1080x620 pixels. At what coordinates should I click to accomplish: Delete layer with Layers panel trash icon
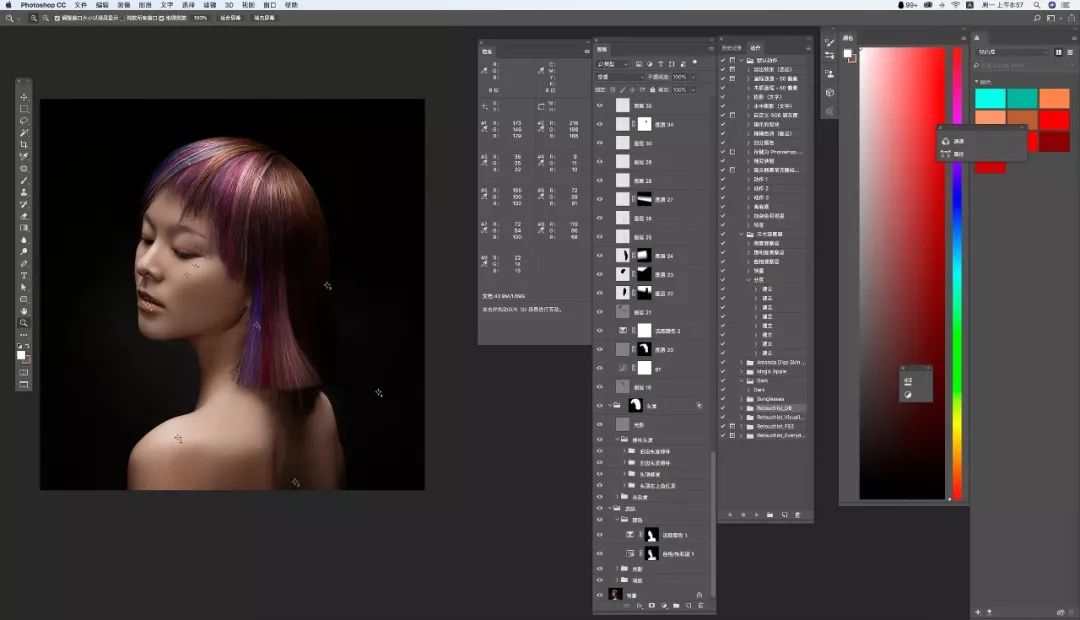pos(701,606)
